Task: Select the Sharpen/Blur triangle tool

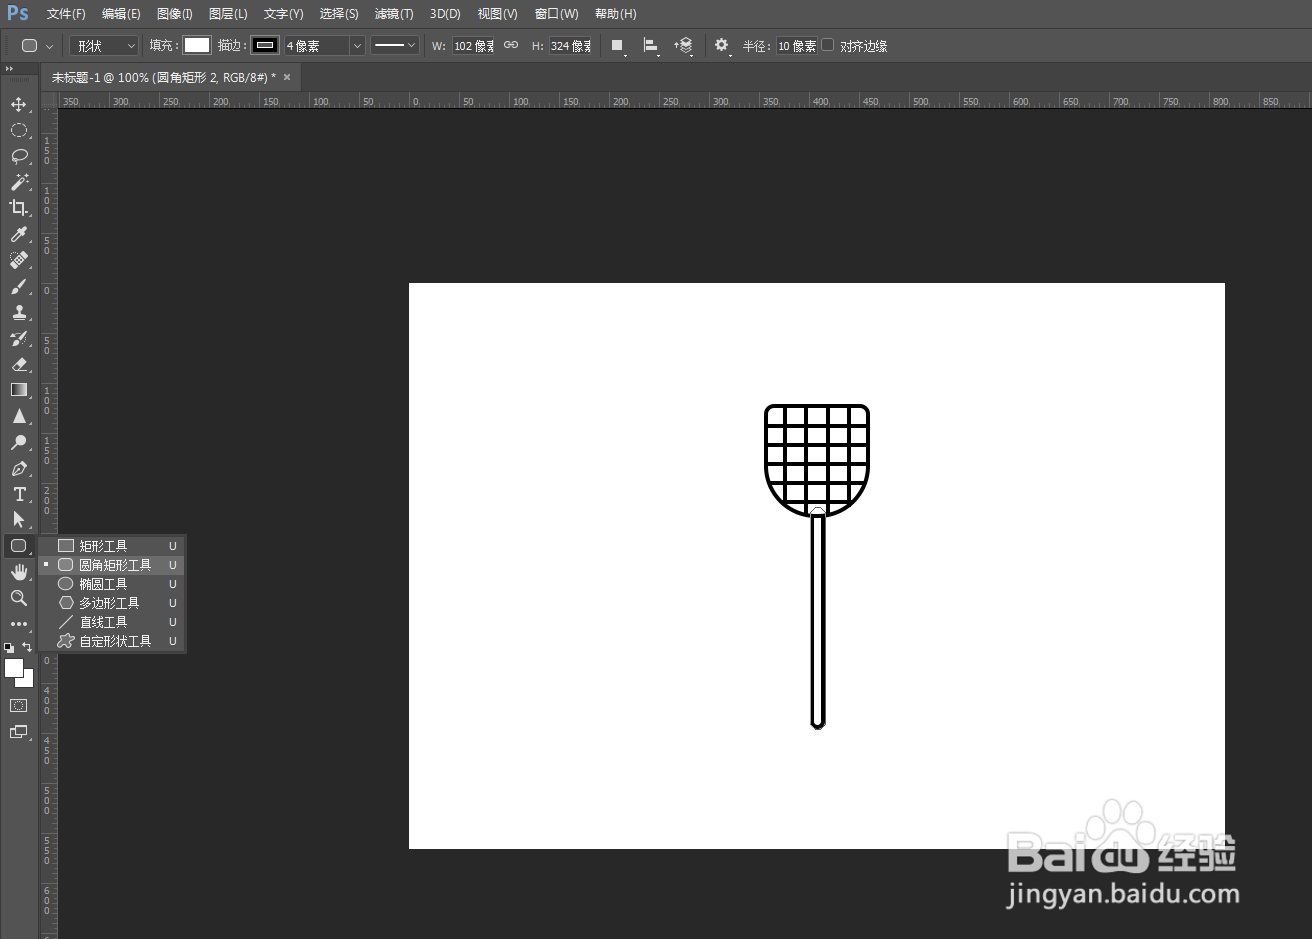Action: [x=19, y=416]
